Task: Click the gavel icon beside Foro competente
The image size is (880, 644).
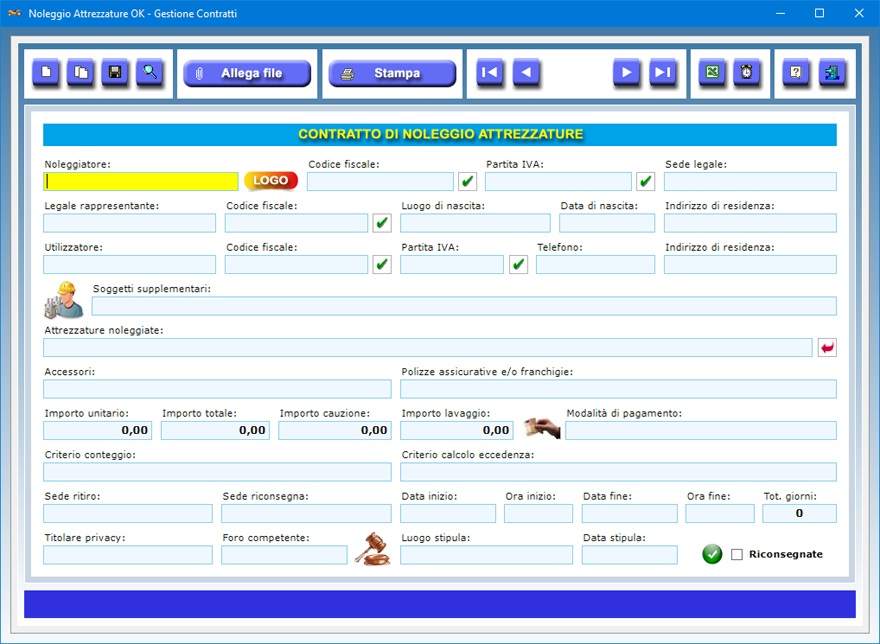Action: click(372, 549)
